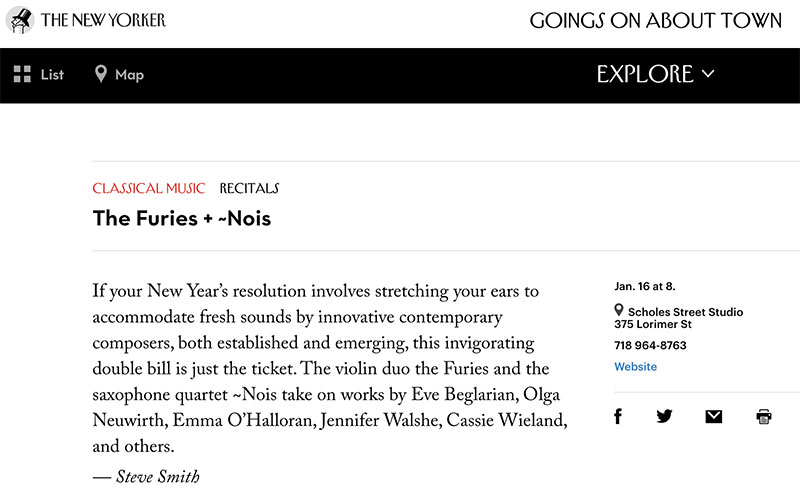Image resolution: width=800 pixels, height=498 pixels.
Task: Share event on Facebook
Action: pyautogui.click(x=618, y=416)
